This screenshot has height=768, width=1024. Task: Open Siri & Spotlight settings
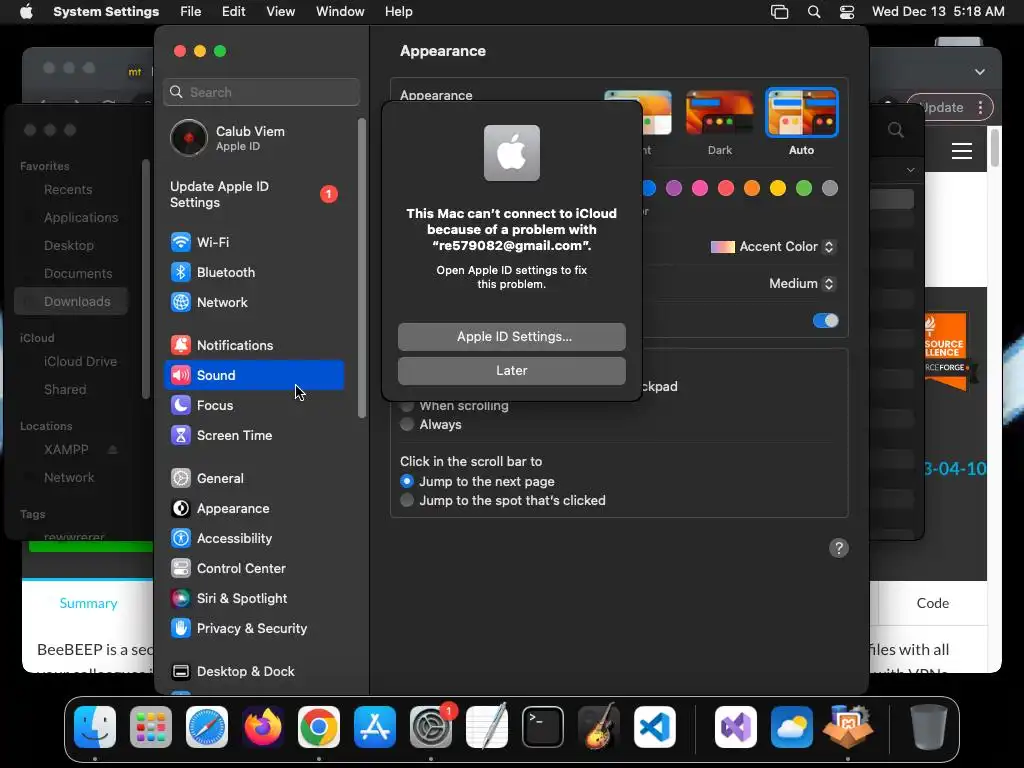click(253, 598)
